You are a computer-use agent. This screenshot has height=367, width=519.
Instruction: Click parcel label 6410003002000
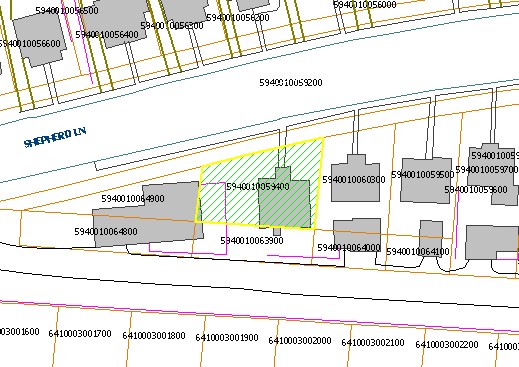tap(300, 341)
